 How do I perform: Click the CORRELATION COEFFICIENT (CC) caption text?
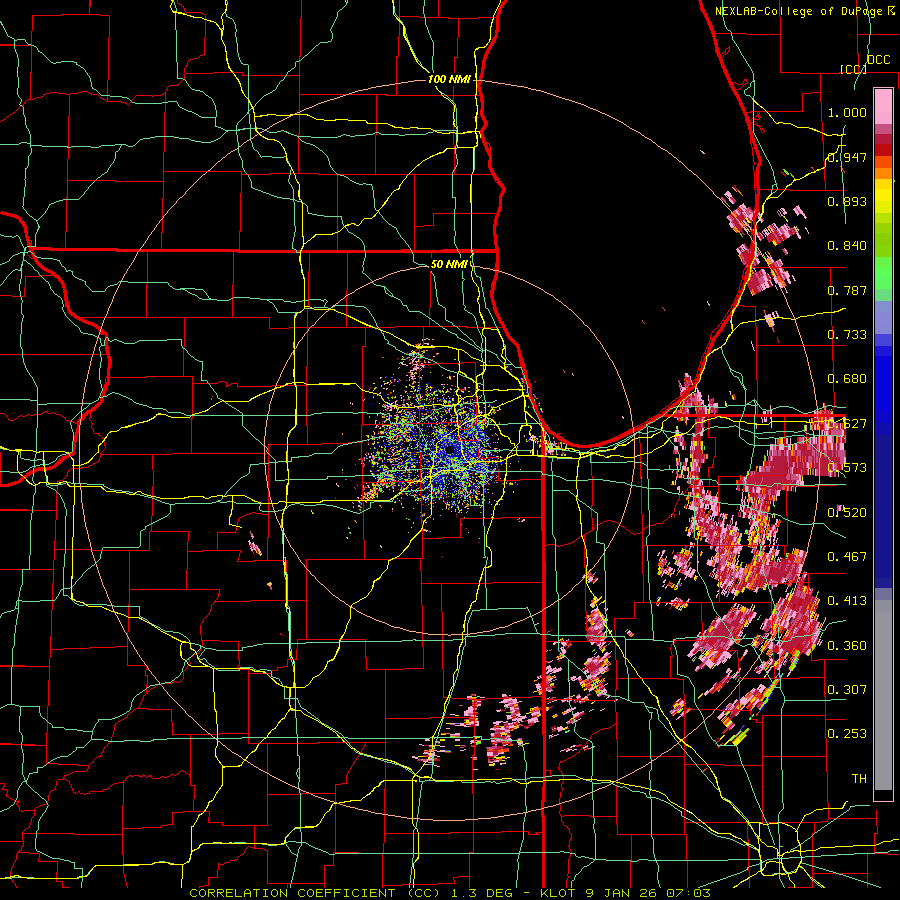pyautogui.click(x=315, y=893)
